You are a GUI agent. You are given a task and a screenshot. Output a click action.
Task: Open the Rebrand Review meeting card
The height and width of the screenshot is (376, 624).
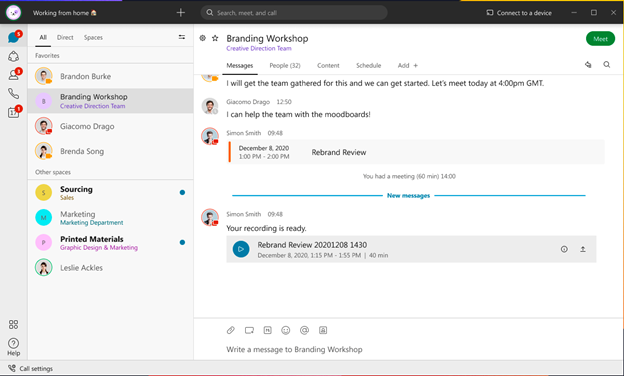coord(416,152)
